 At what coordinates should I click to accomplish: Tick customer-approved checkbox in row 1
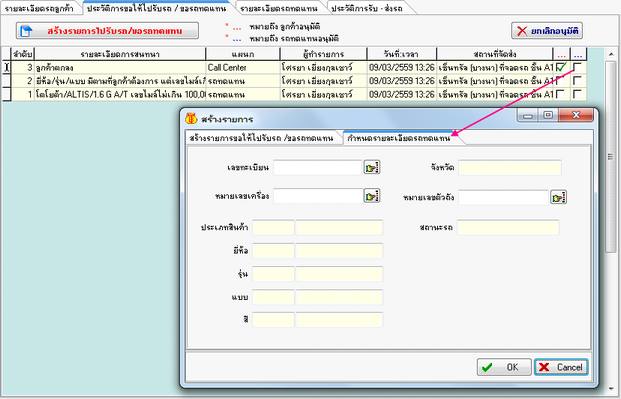(560, 94)
